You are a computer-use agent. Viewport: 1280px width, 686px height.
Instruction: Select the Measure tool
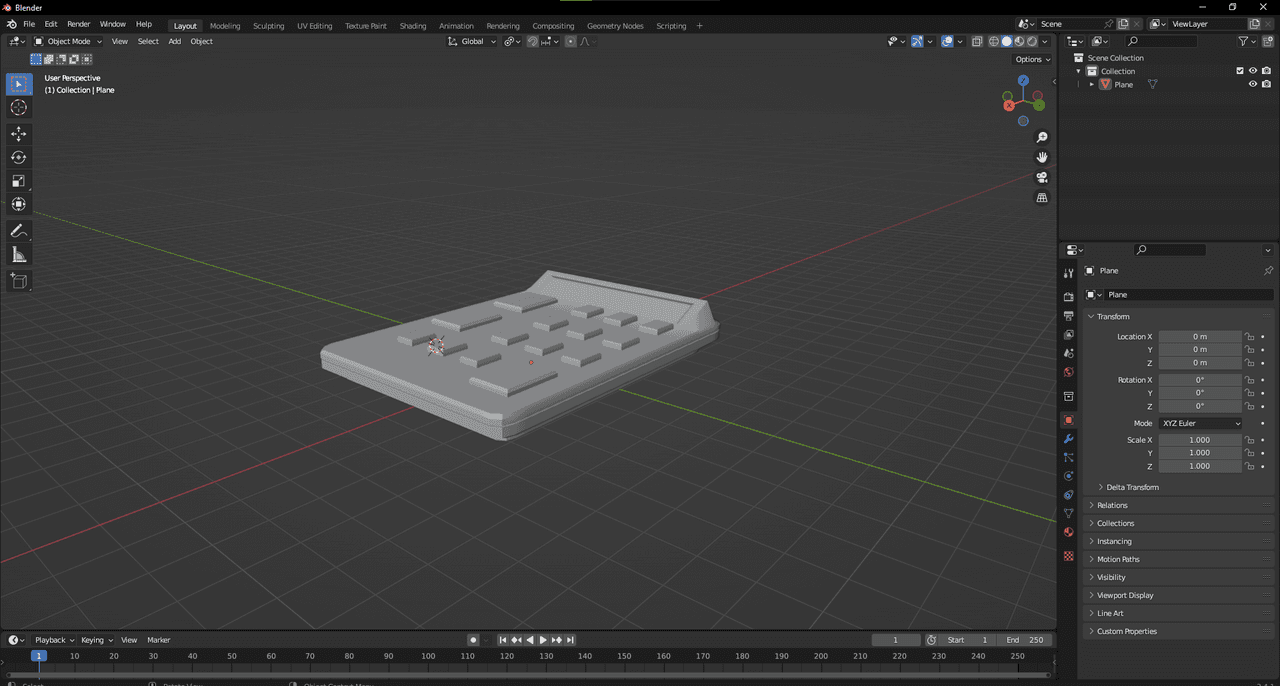tap(19, 255)
